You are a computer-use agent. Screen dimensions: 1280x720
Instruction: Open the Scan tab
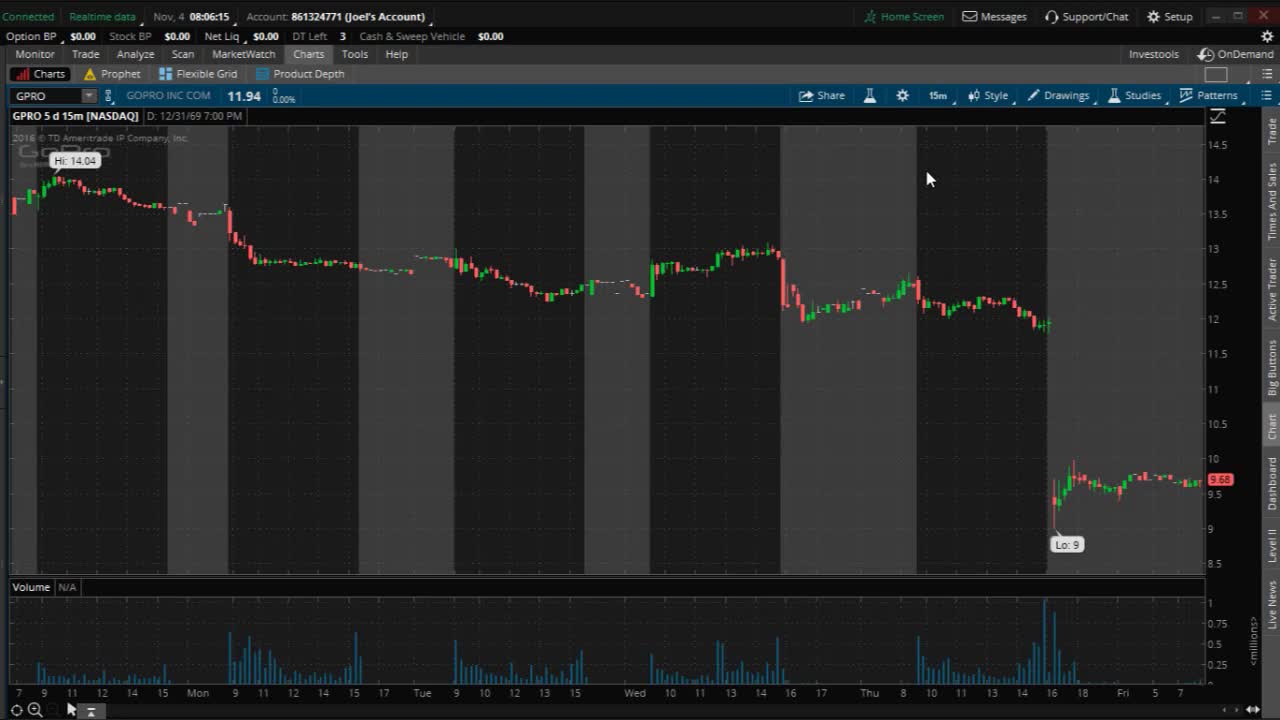tap(183, 54)
